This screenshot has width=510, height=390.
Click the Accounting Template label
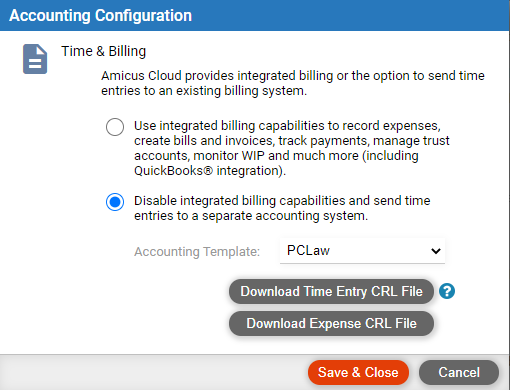[x=197, y=251]
